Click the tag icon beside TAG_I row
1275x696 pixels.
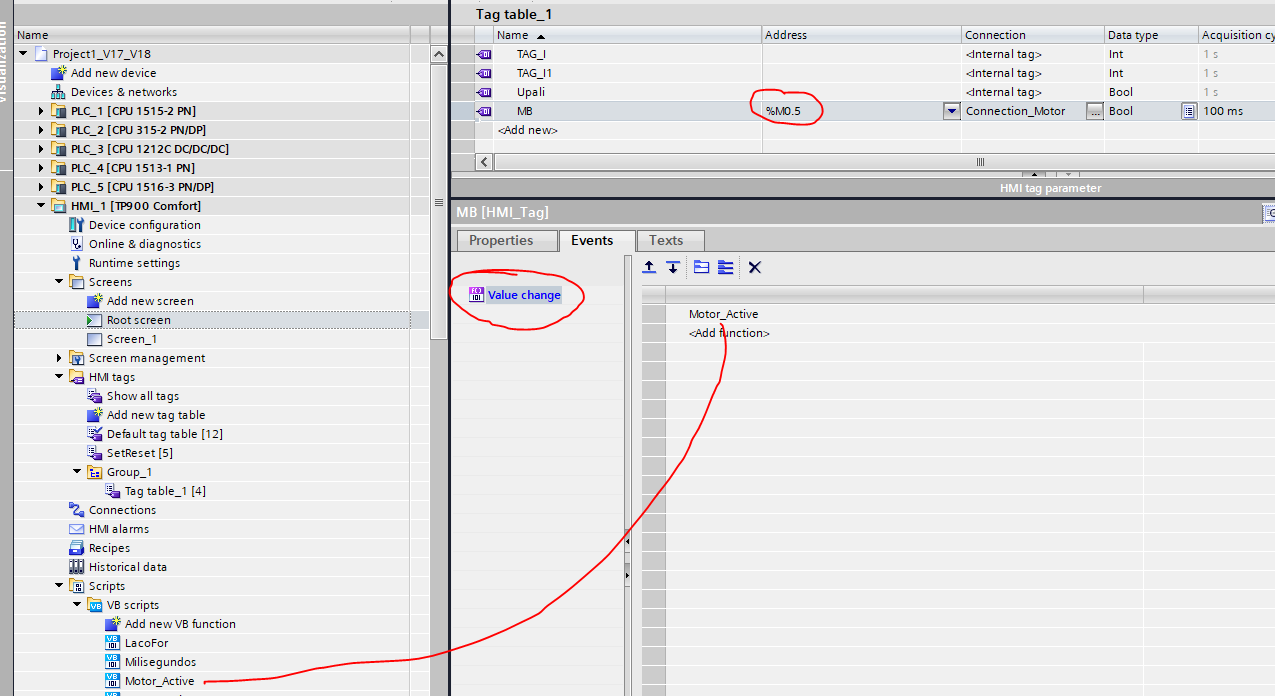pyautogui.click(x=484, y=54)
